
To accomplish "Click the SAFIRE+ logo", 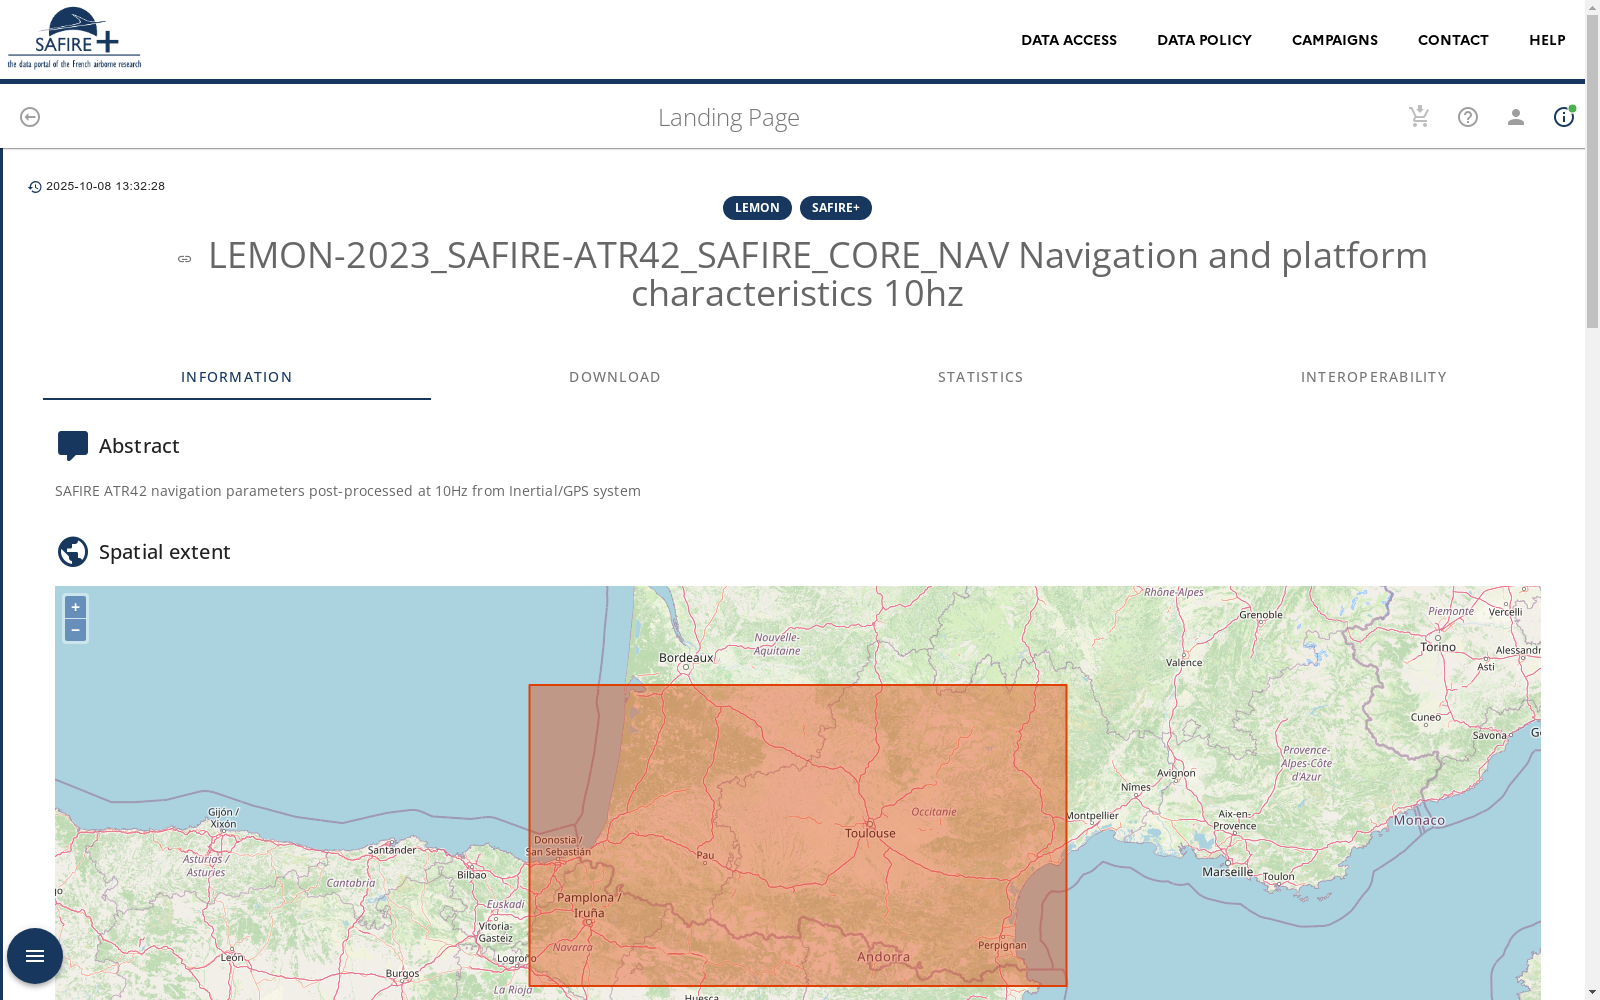I will click(74, 38).
